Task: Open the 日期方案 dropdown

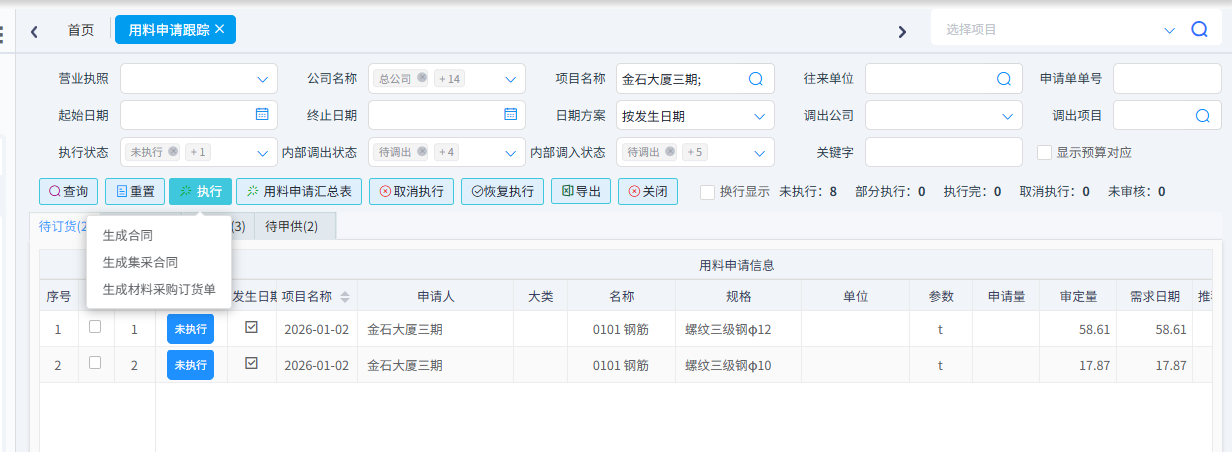Action: 758,116
